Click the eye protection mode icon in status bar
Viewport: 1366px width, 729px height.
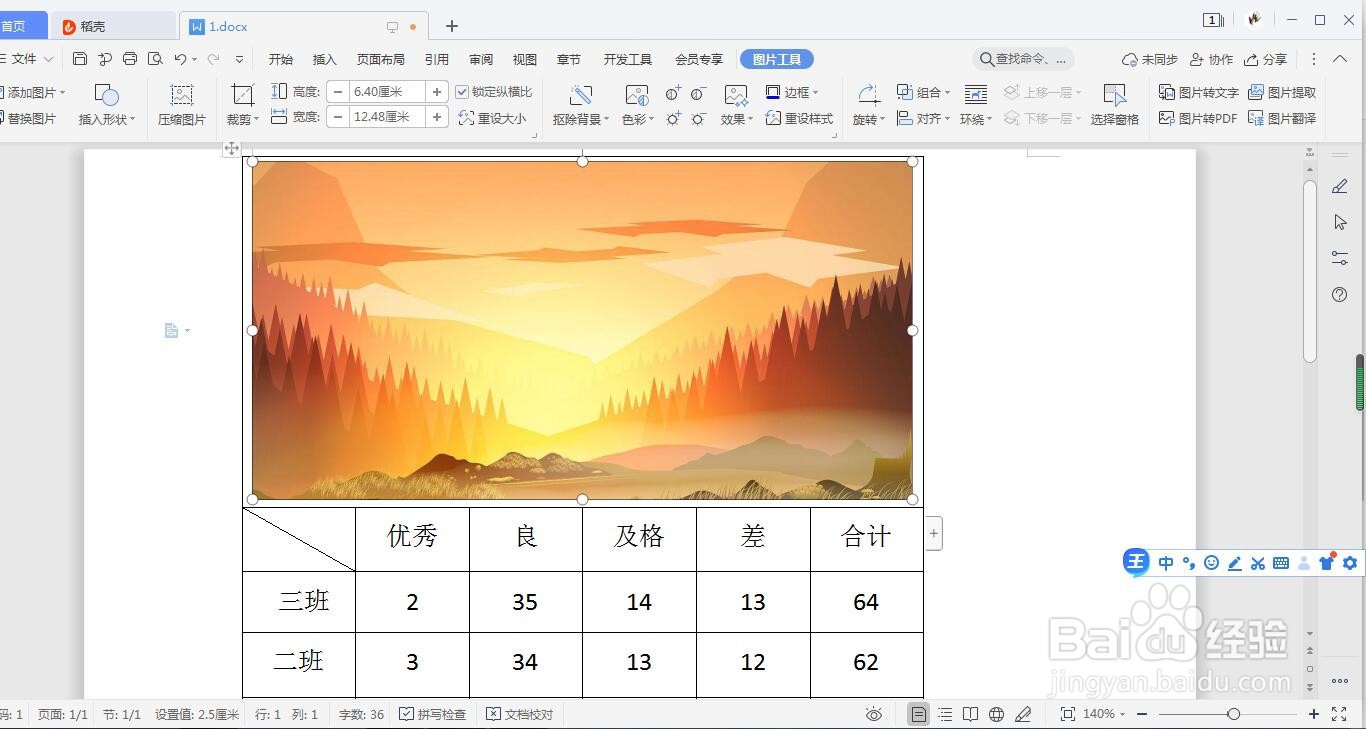coord(874,714)
